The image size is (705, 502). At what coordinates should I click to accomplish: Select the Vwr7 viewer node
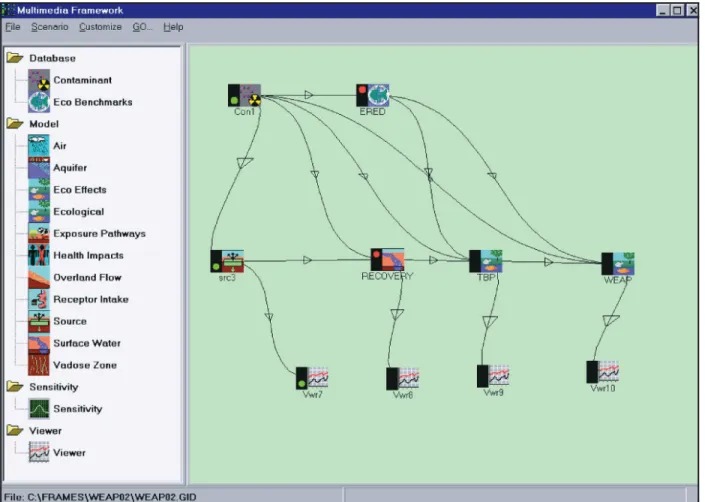point(312,378)
